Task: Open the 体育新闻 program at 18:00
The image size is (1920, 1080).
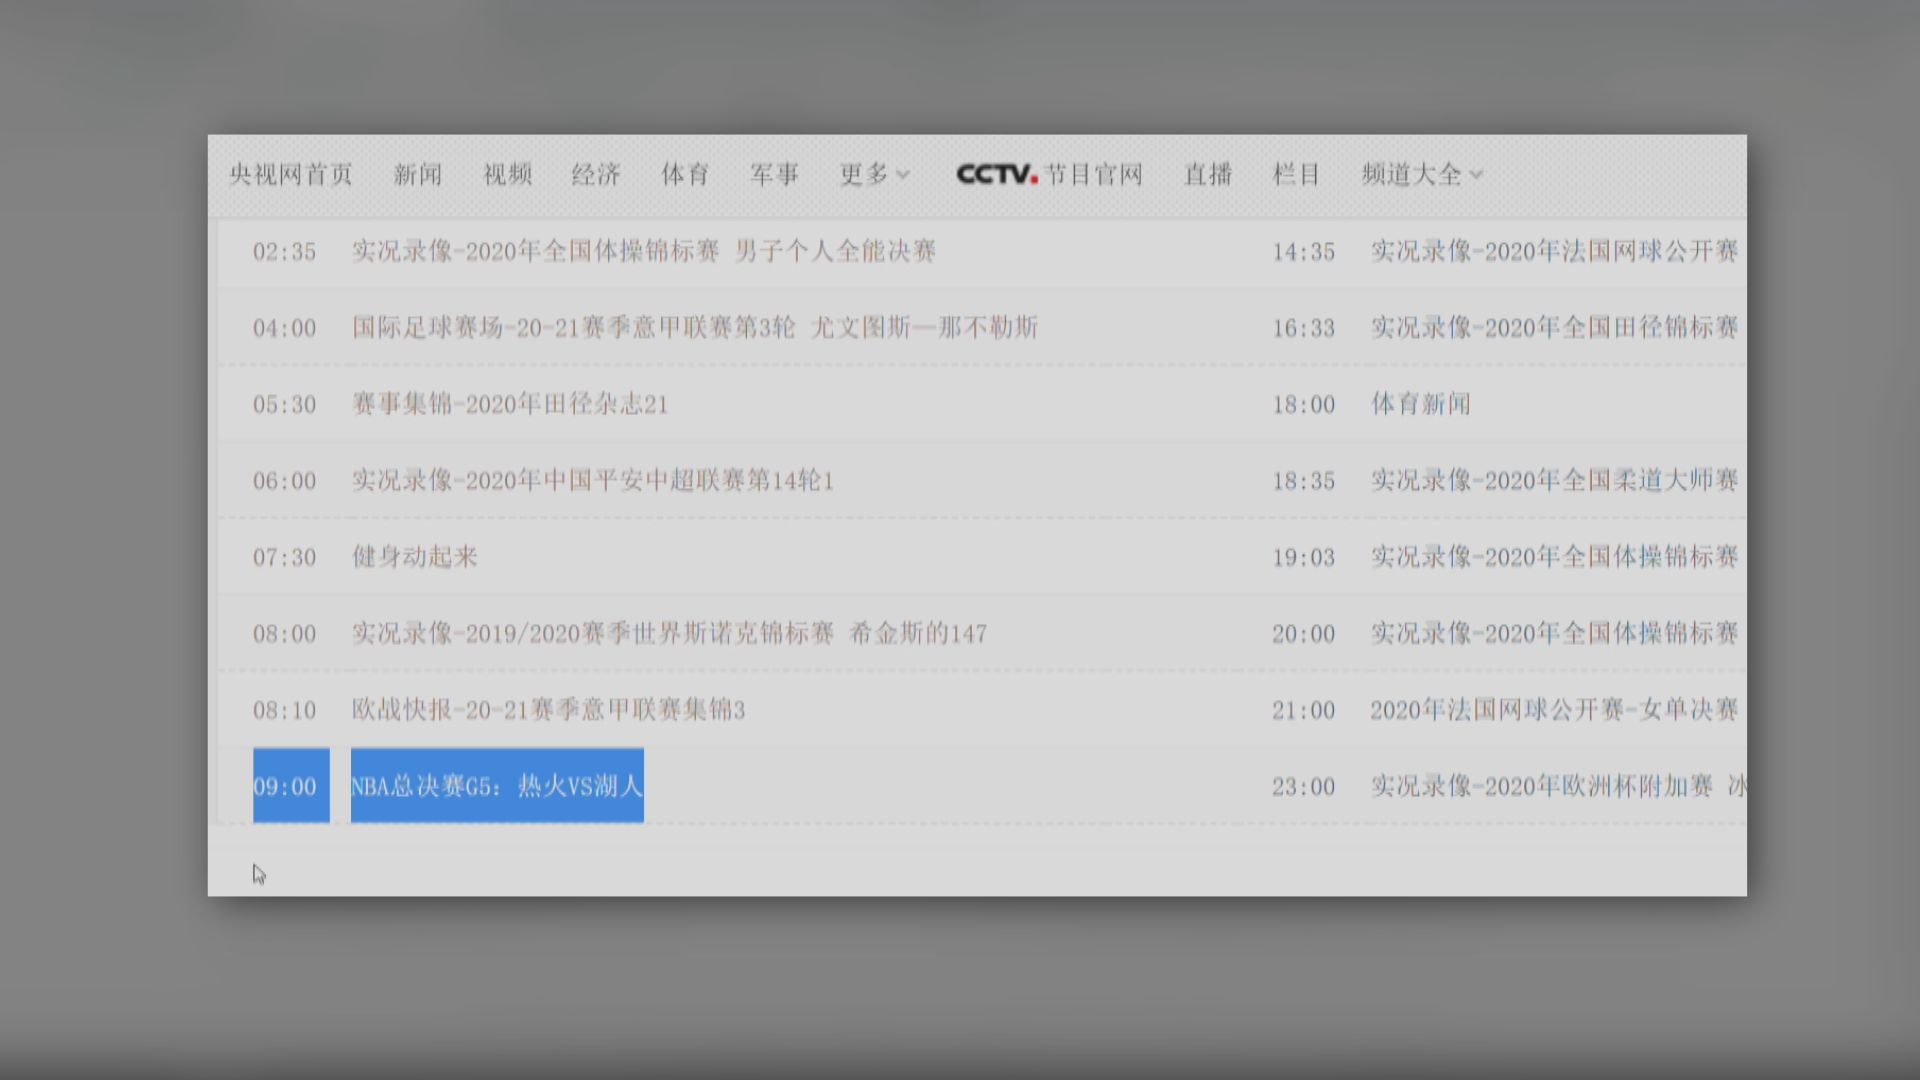Action: click(1420, 404)
